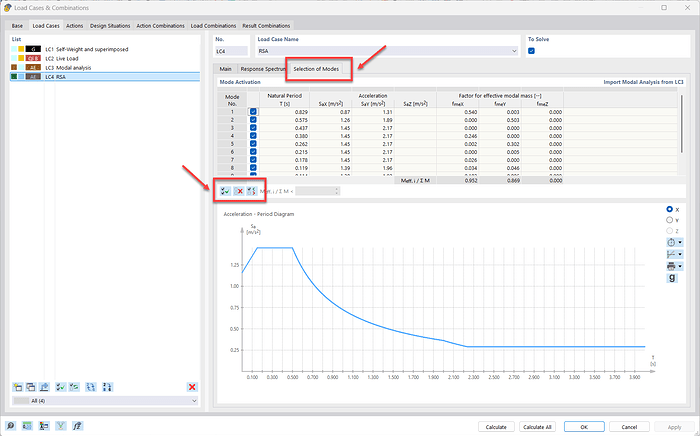Open the Load Case Name dropdown

click(x=515, y=51)
